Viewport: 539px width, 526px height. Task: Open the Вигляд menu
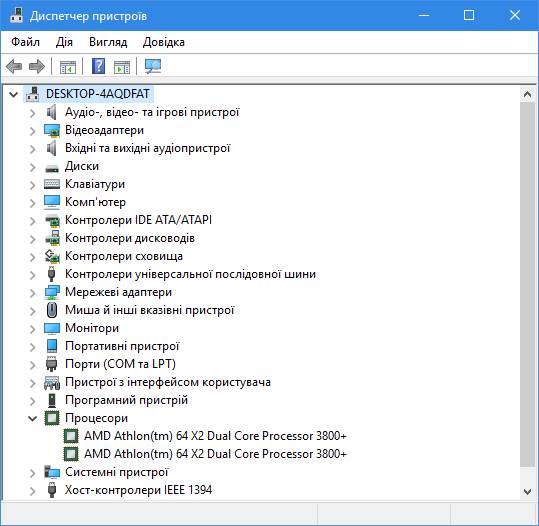pyautogui.click(x=108, y=42)
